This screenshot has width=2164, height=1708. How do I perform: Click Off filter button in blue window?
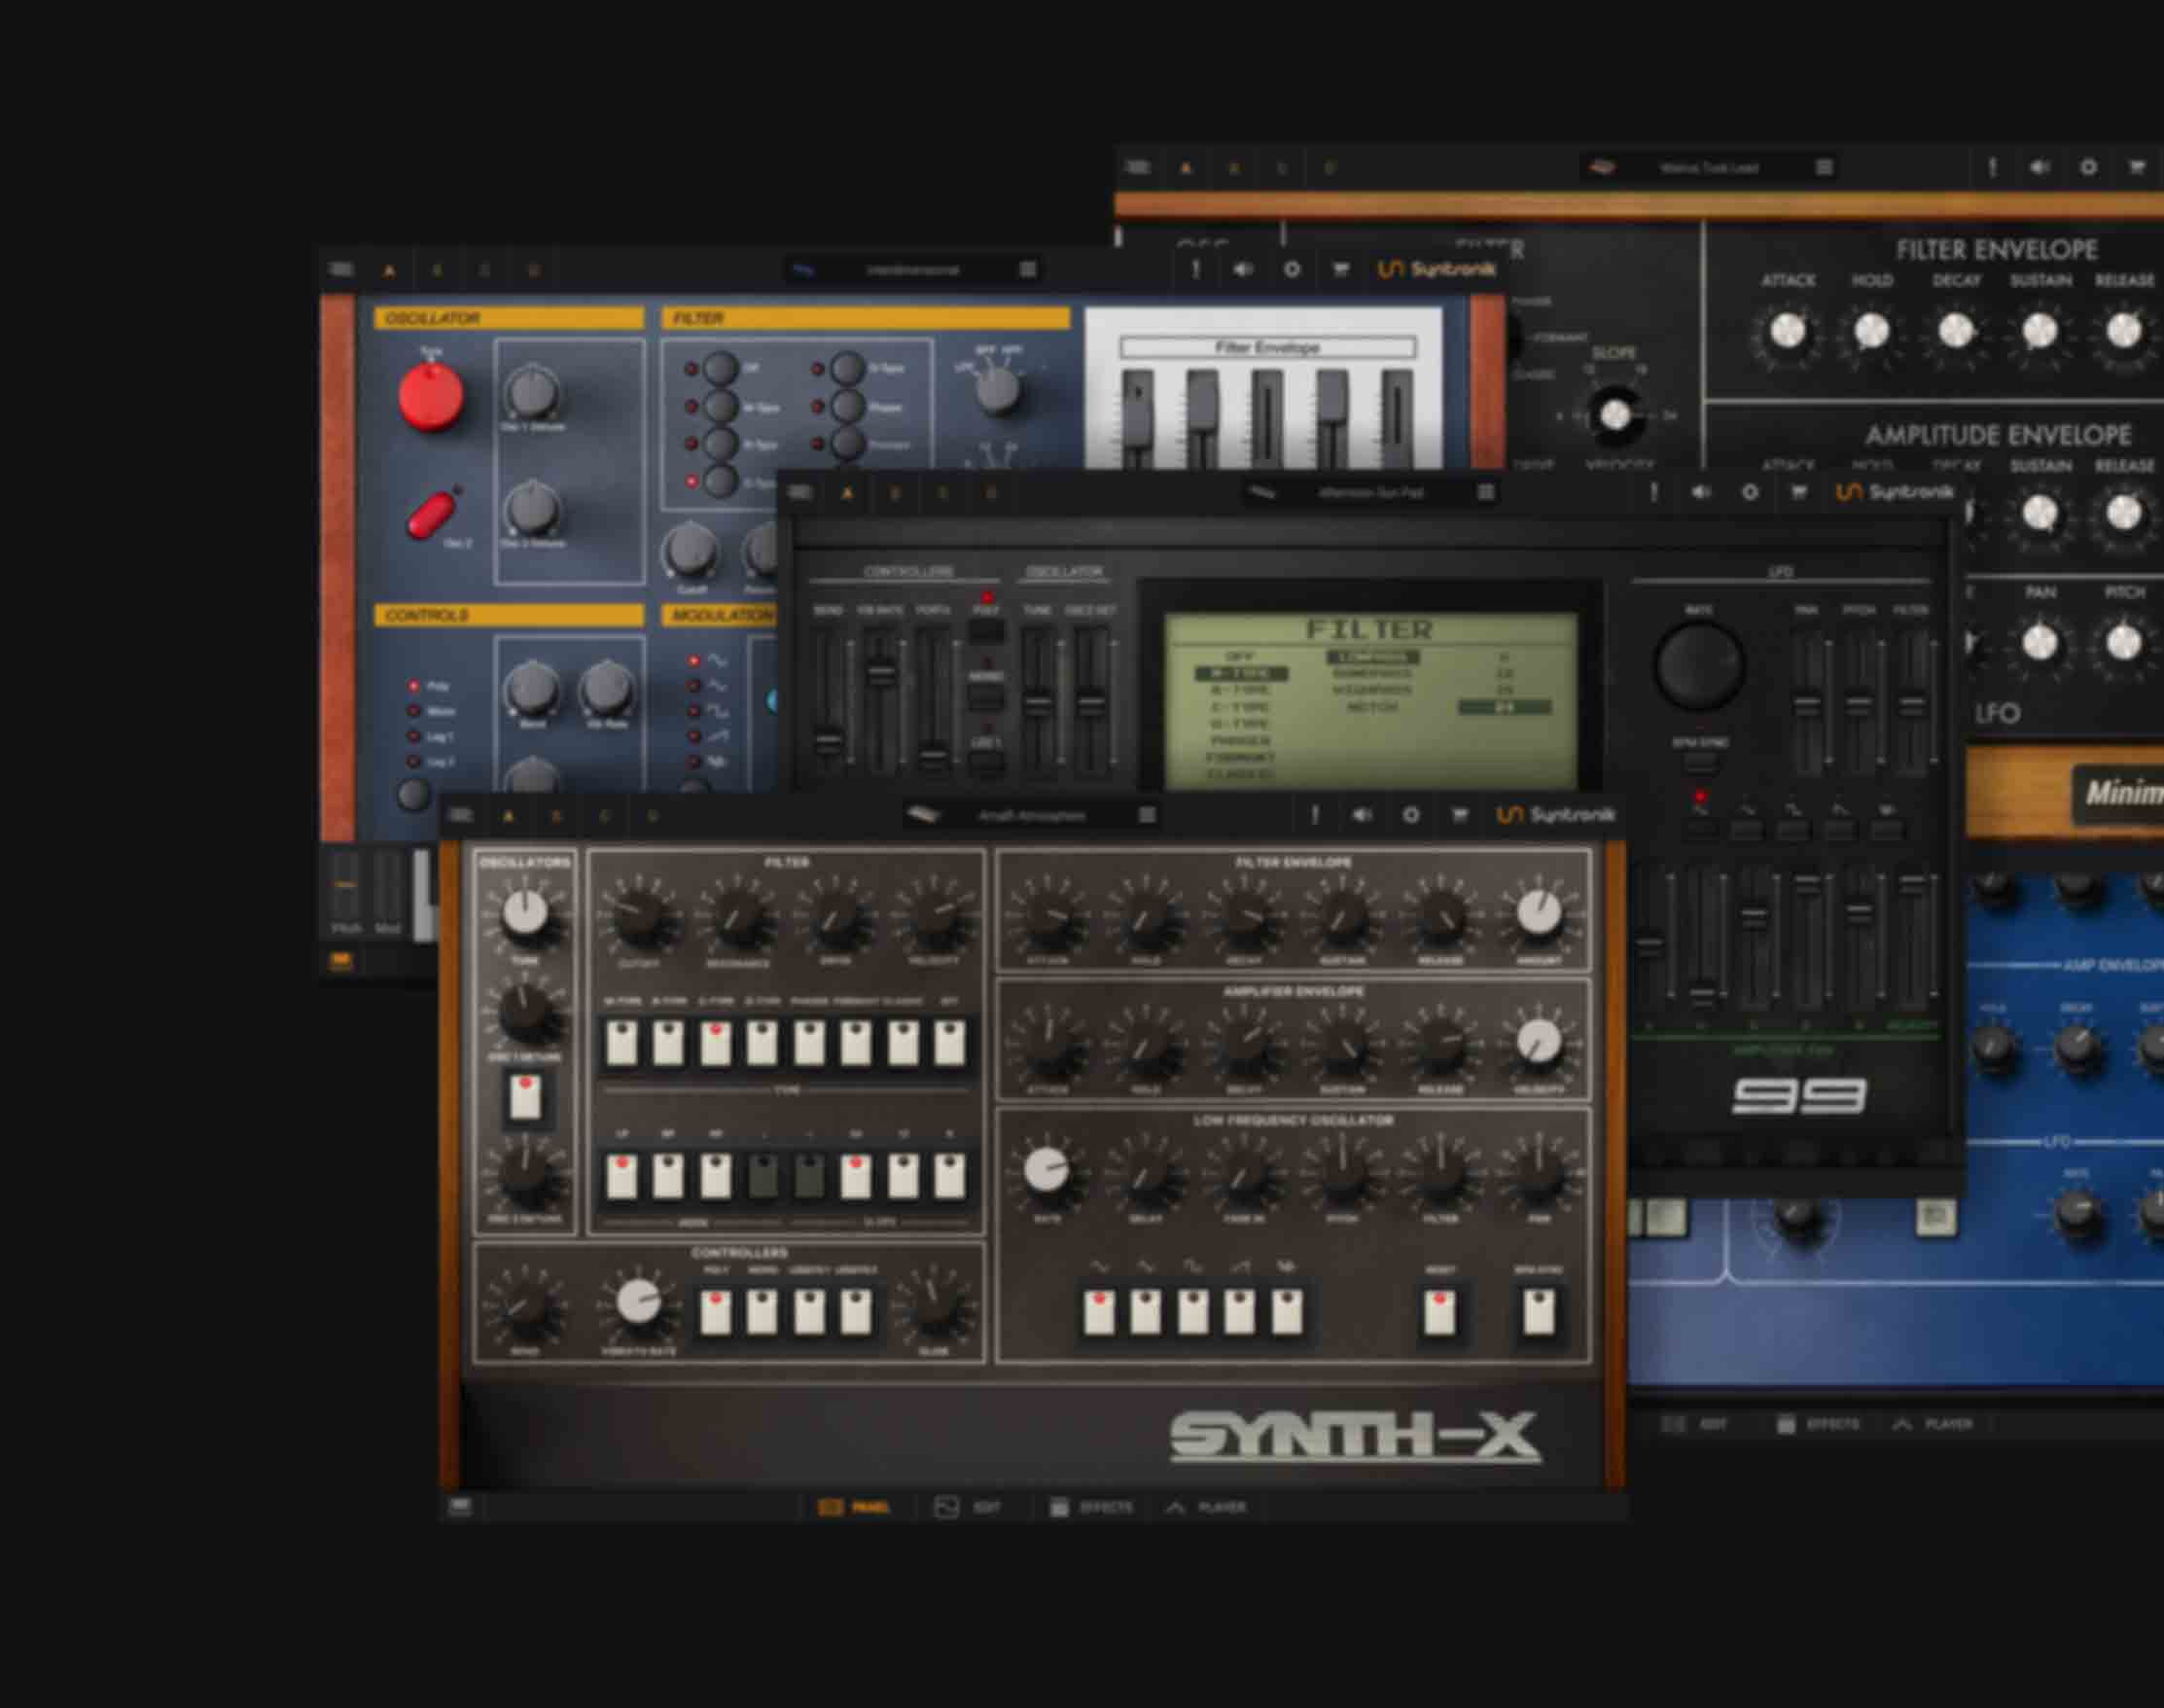pos(719,368)
